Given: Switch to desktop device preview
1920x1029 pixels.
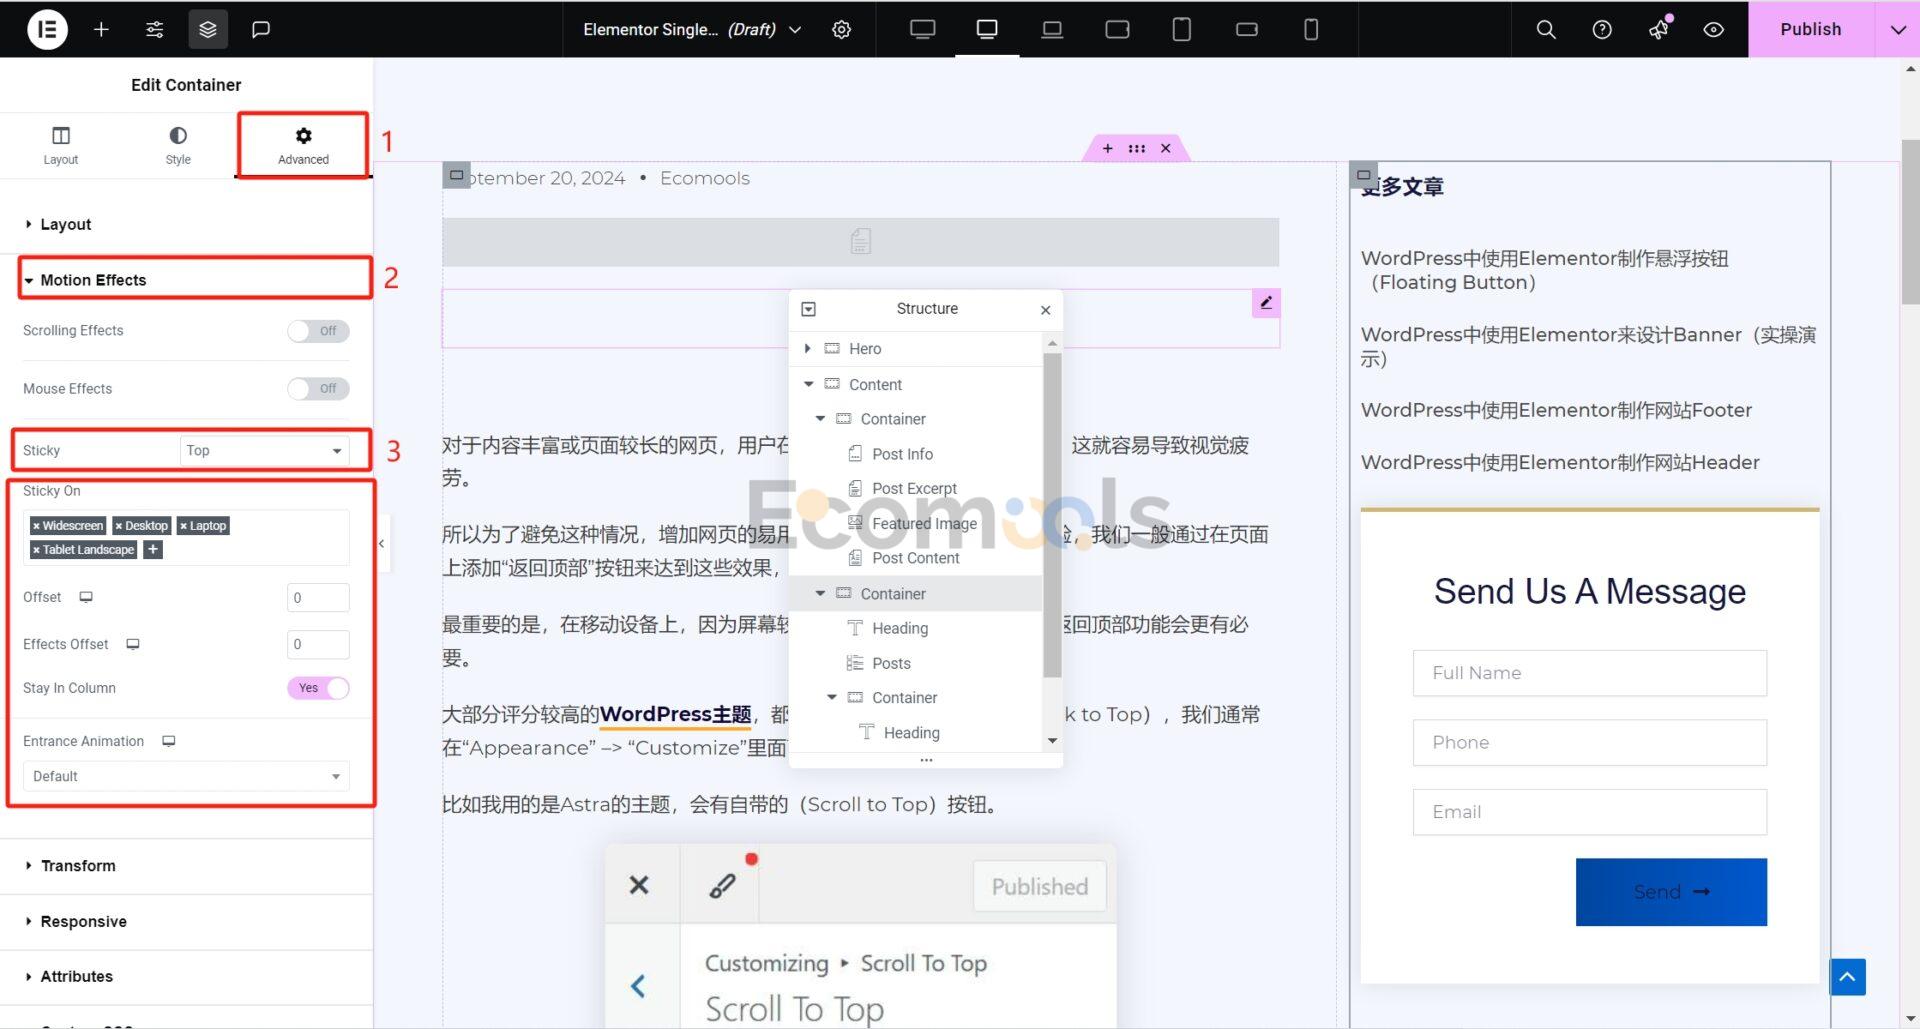Looking at the screenshot, I should point(987,29).
